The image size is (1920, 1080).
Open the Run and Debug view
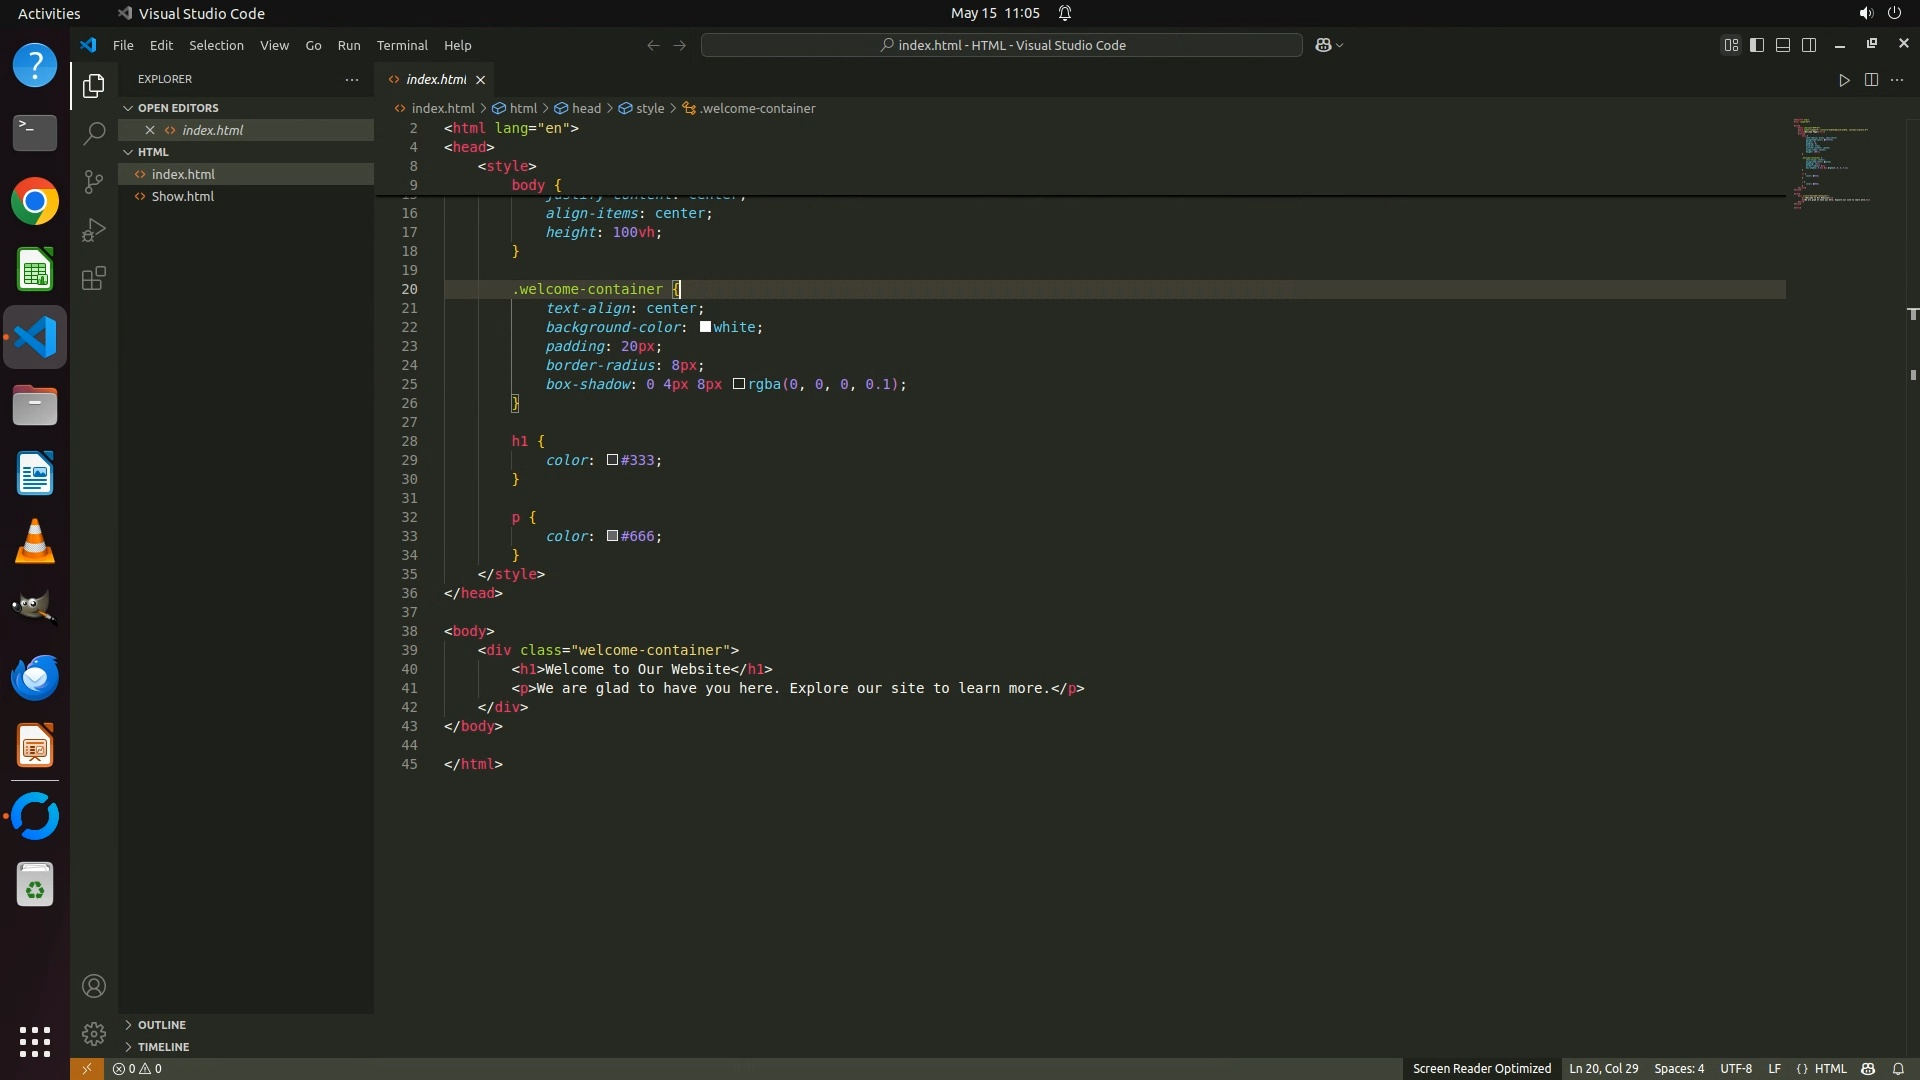(94, 230)
